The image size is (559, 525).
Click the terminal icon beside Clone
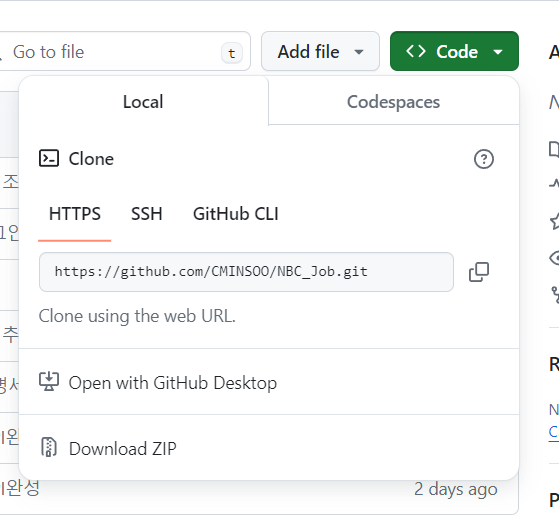coord(49,159)
